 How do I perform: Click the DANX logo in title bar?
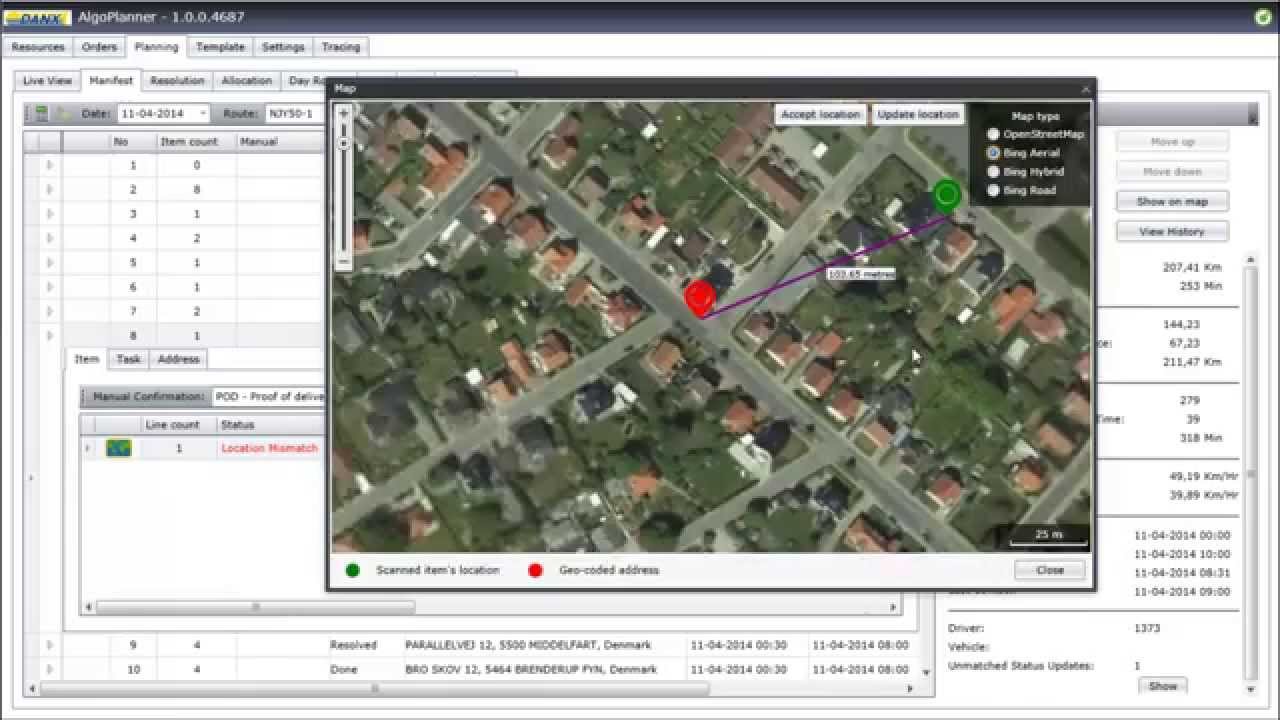[39, 17]
